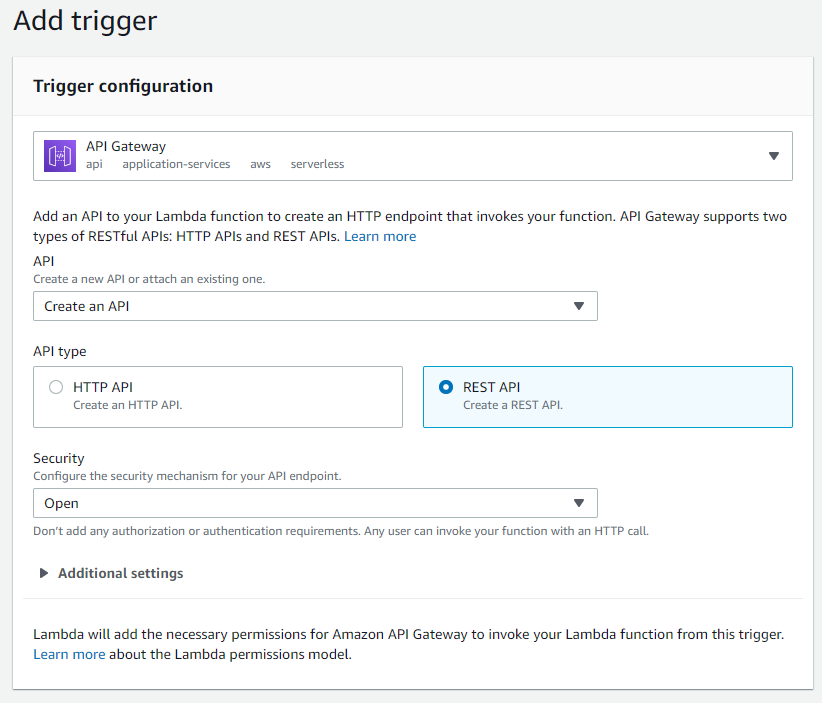Click the Additional settings disclosure triangle
Image resolution: width=822 pixels, height=703 pixels.
click(x=44, y=573)
